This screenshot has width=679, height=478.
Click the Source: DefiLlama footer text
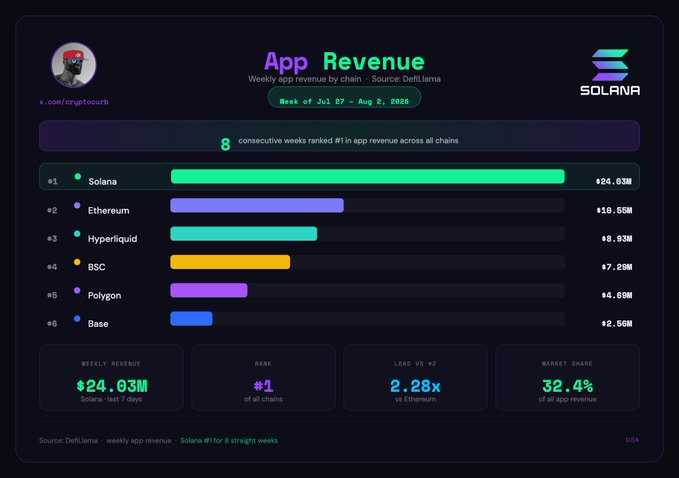tap(68, 441)
